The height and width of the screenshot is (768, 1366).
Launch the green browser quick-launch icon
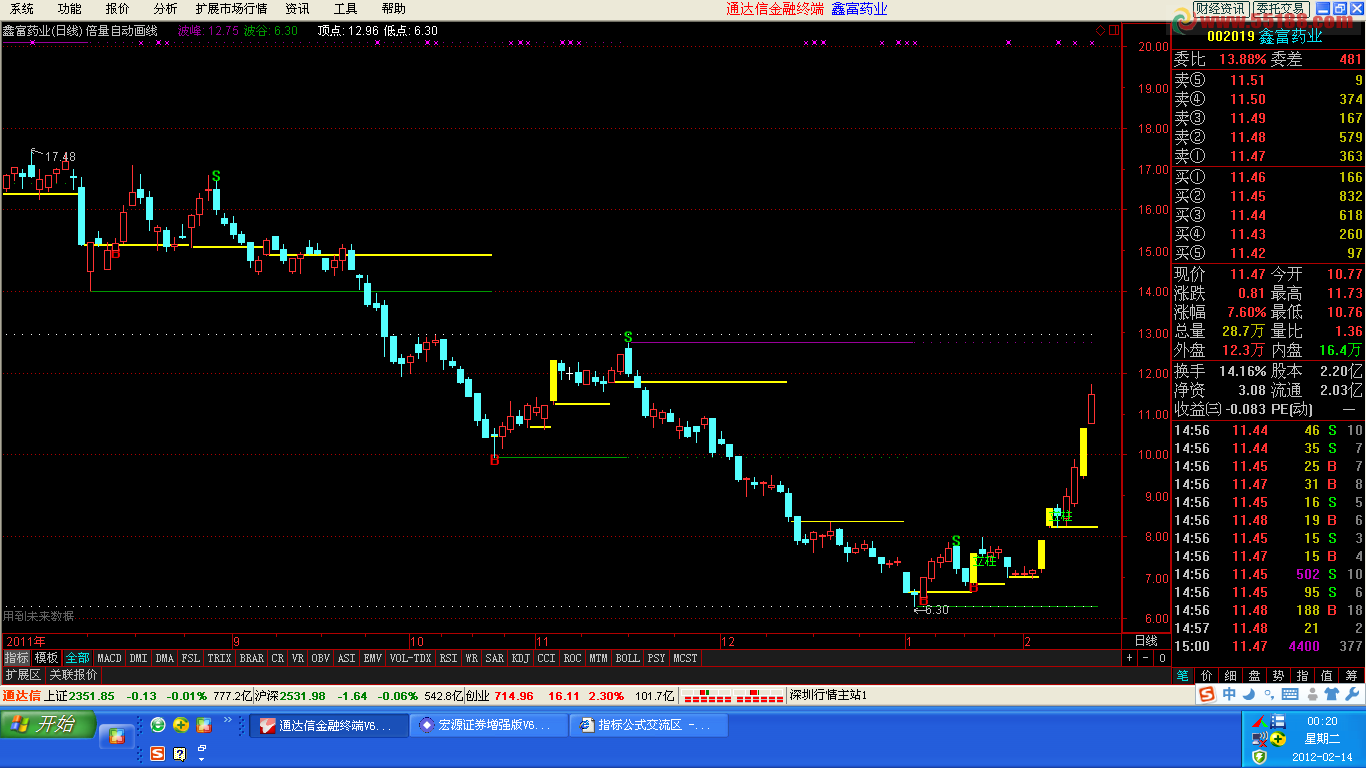click(x=158, y=725)
